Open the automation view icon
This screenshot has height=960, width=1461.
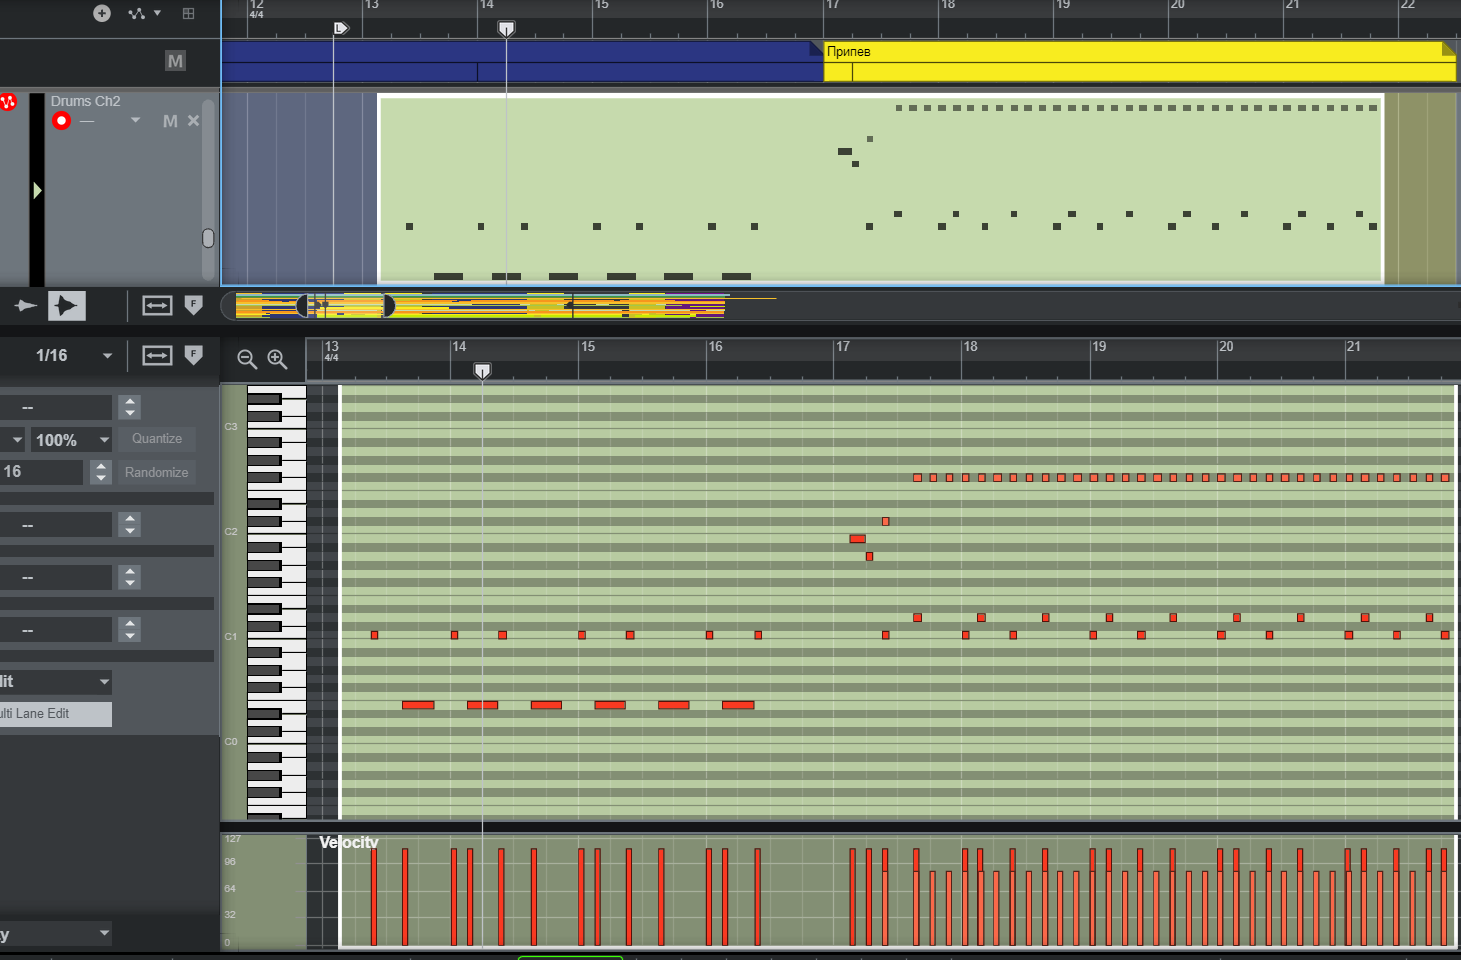[136, 13]
